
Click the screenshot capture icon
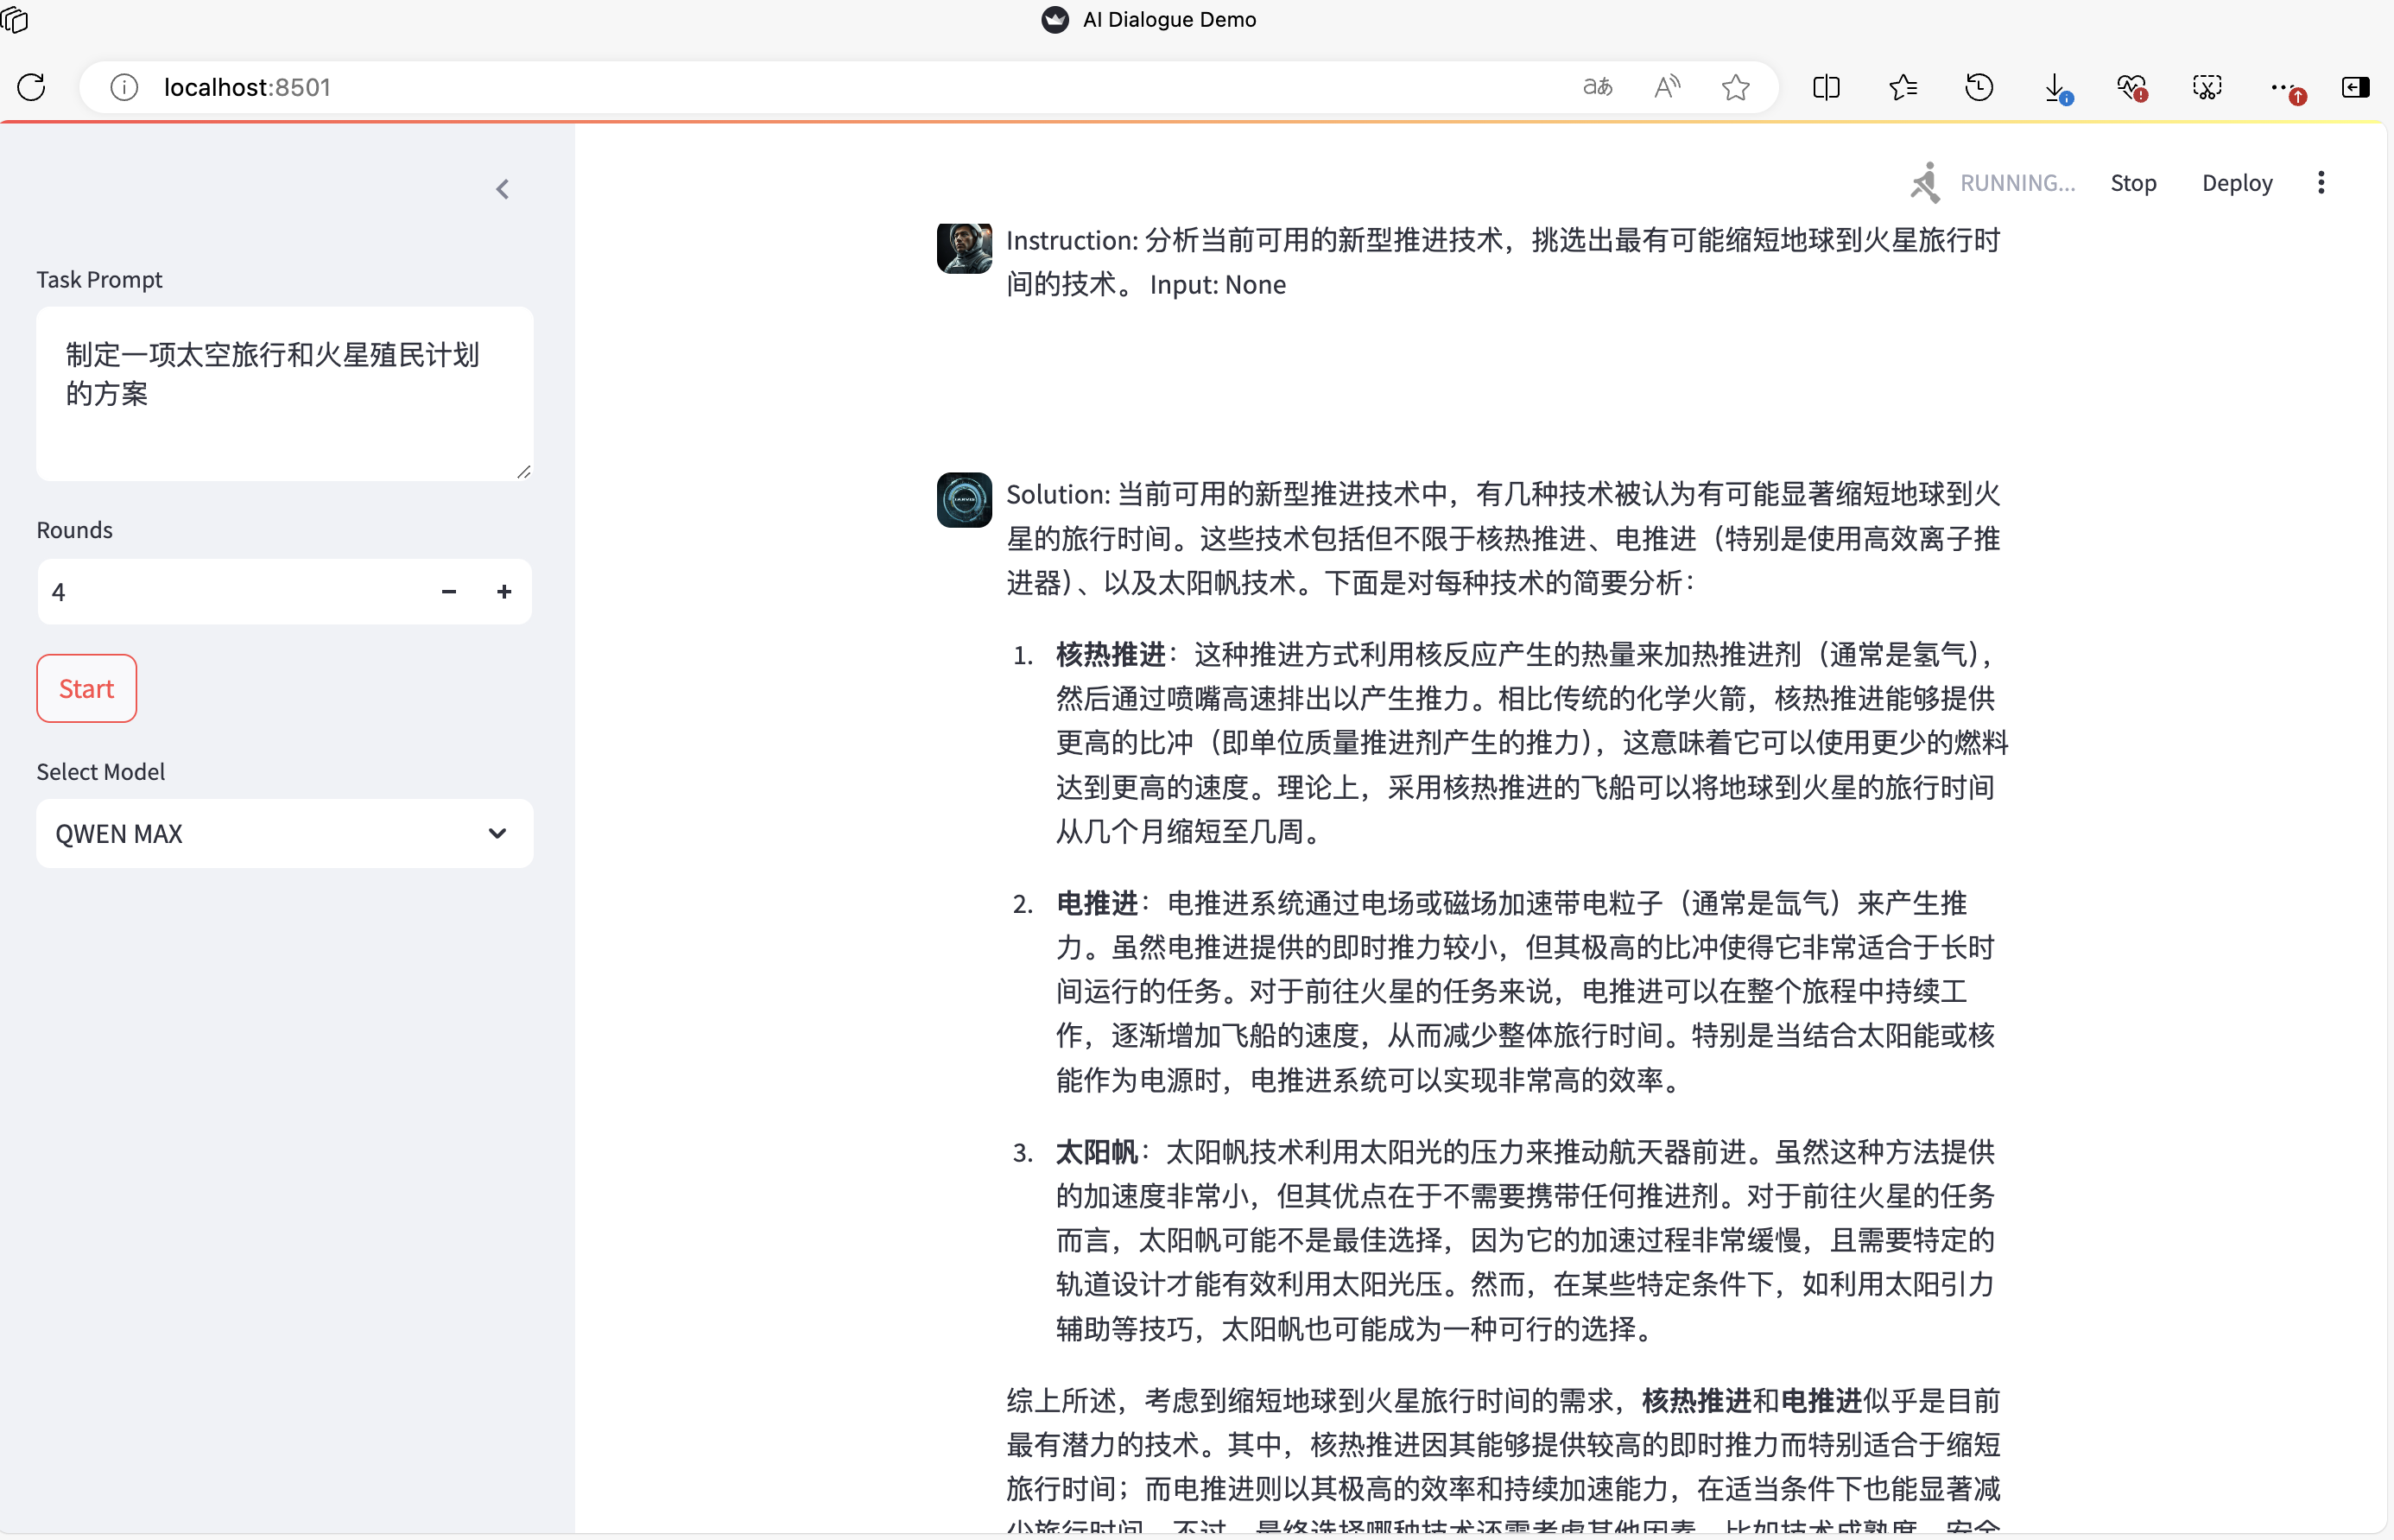(x=2206, y=87)
